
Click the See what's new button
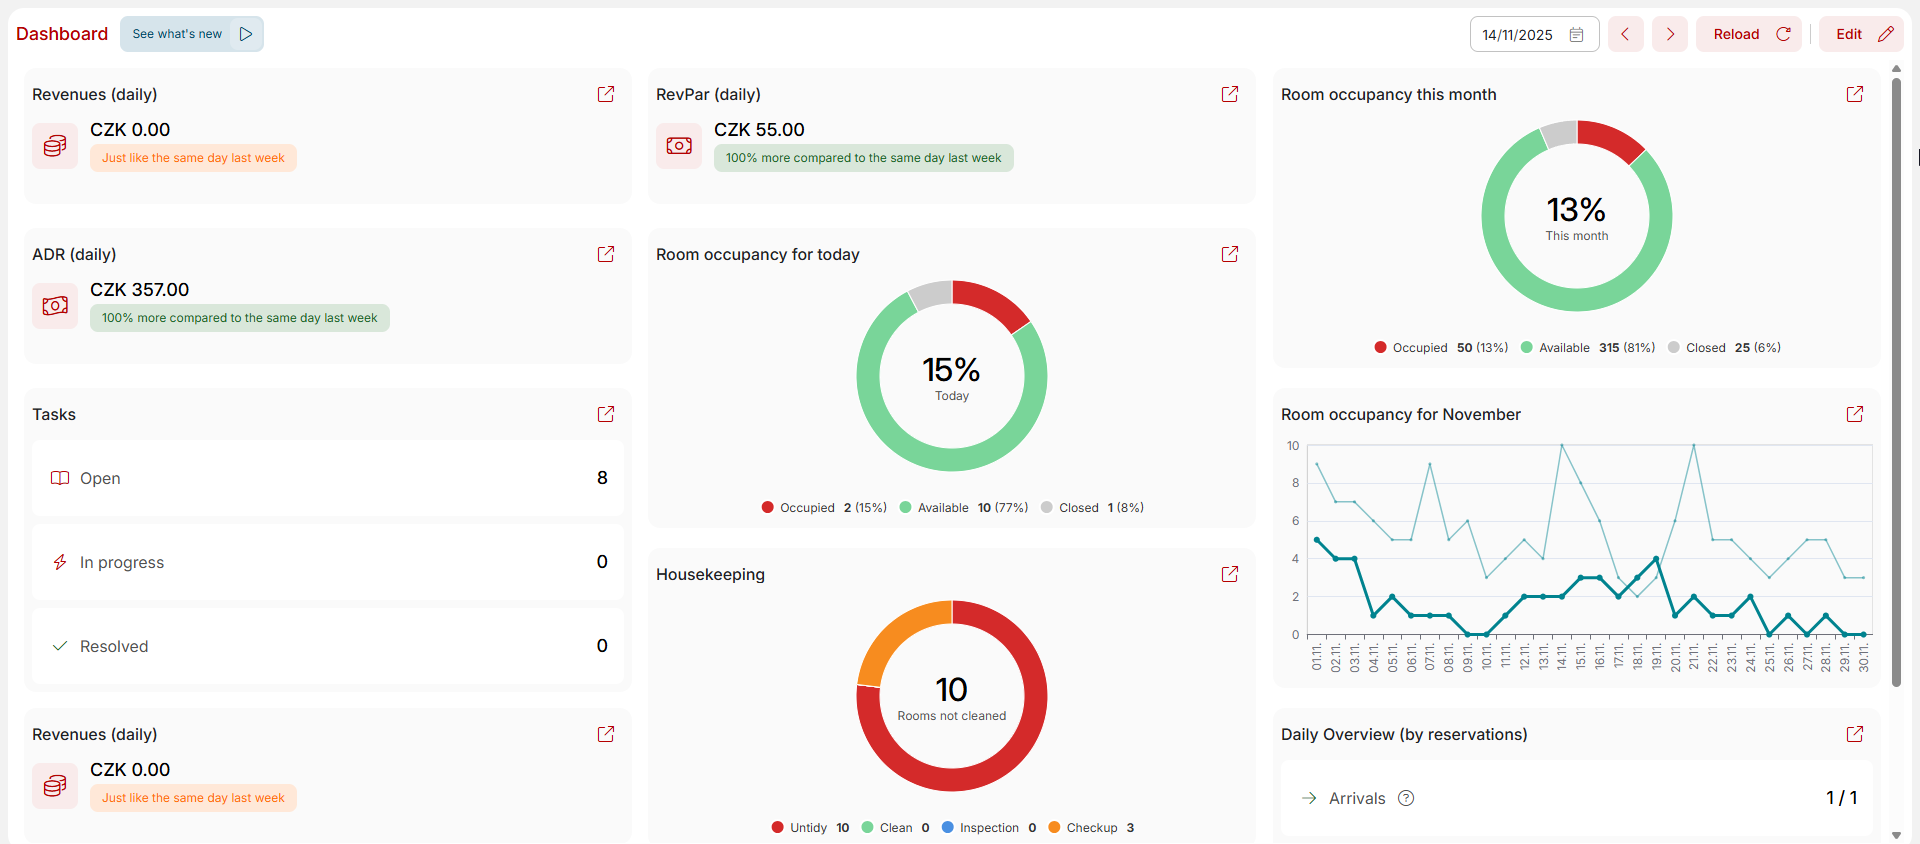coord(191,34)
